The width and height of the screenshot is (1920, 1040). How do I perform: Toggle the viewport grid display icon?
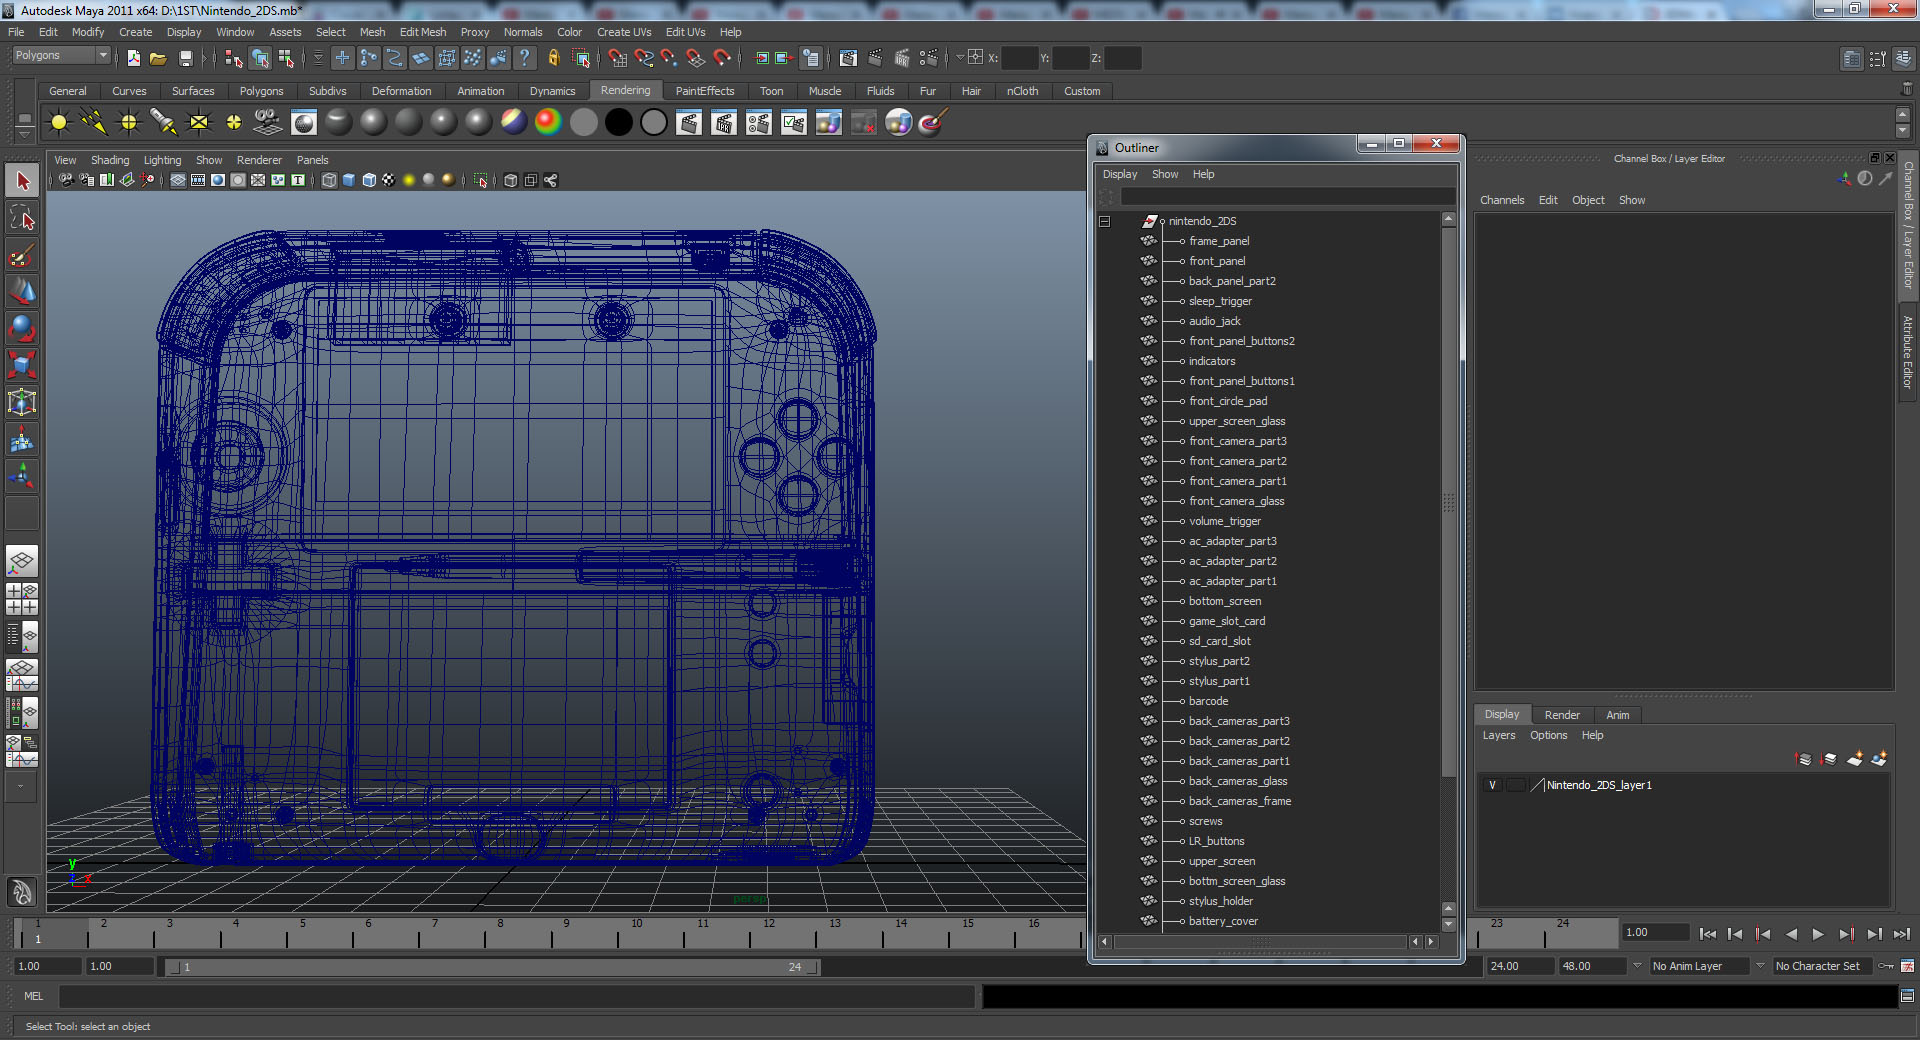click(x=178, y=180)
